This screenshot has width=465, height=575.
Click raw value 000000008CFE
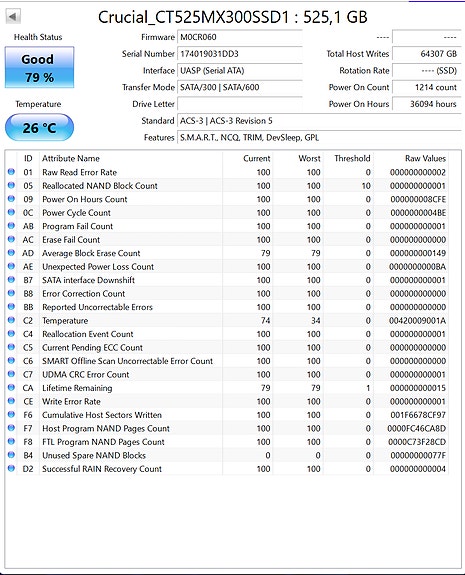(x=418, y=199)
